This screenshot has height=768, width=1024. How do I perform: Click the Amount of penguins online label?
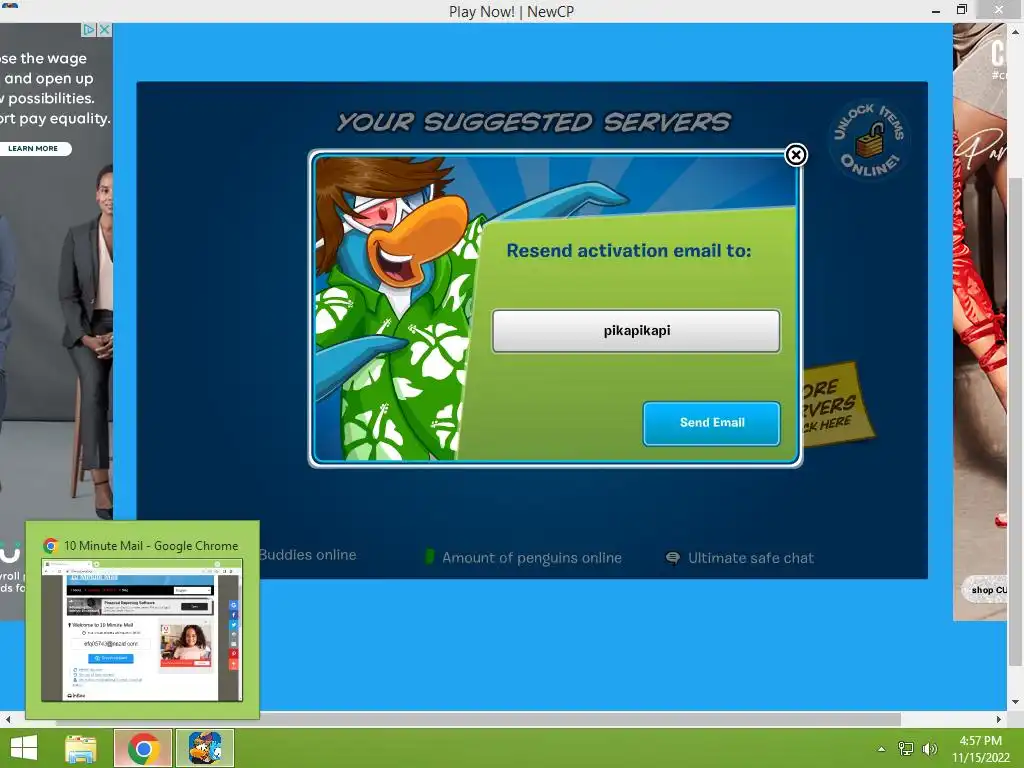[x=532, y=558]
